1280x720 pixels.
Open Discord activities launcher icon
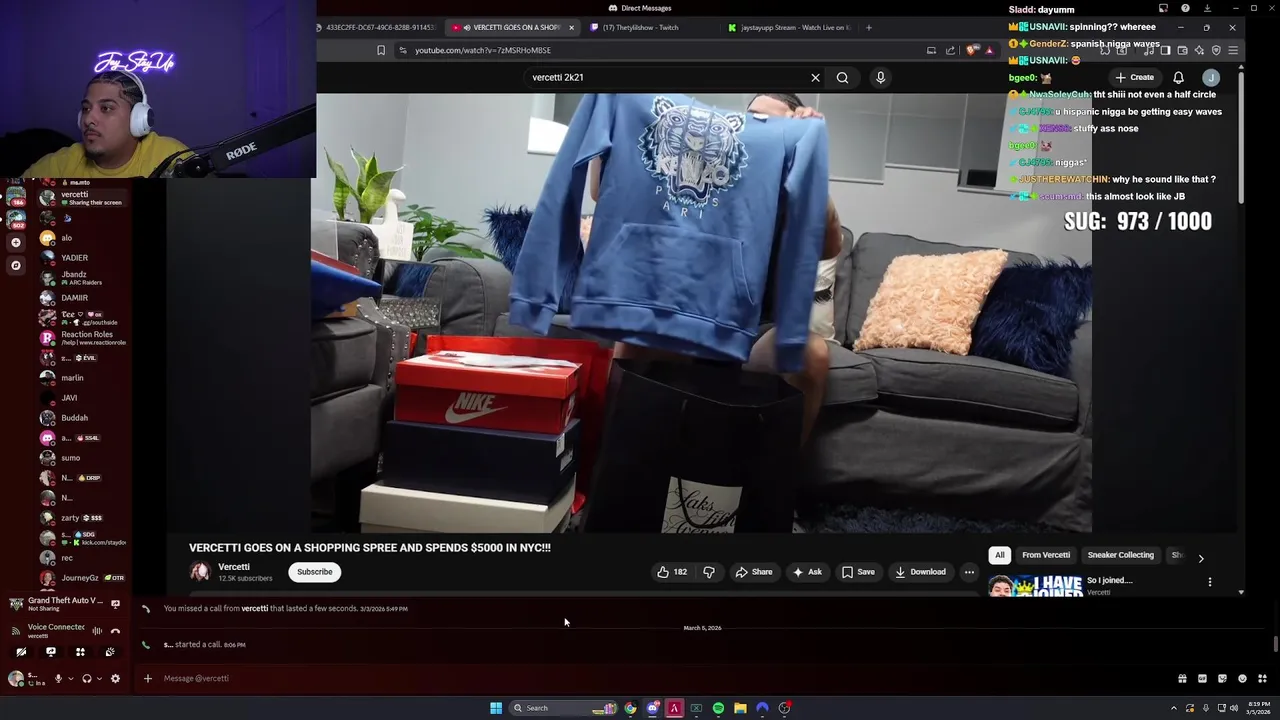pyautogui.click(x=80, y=652)
